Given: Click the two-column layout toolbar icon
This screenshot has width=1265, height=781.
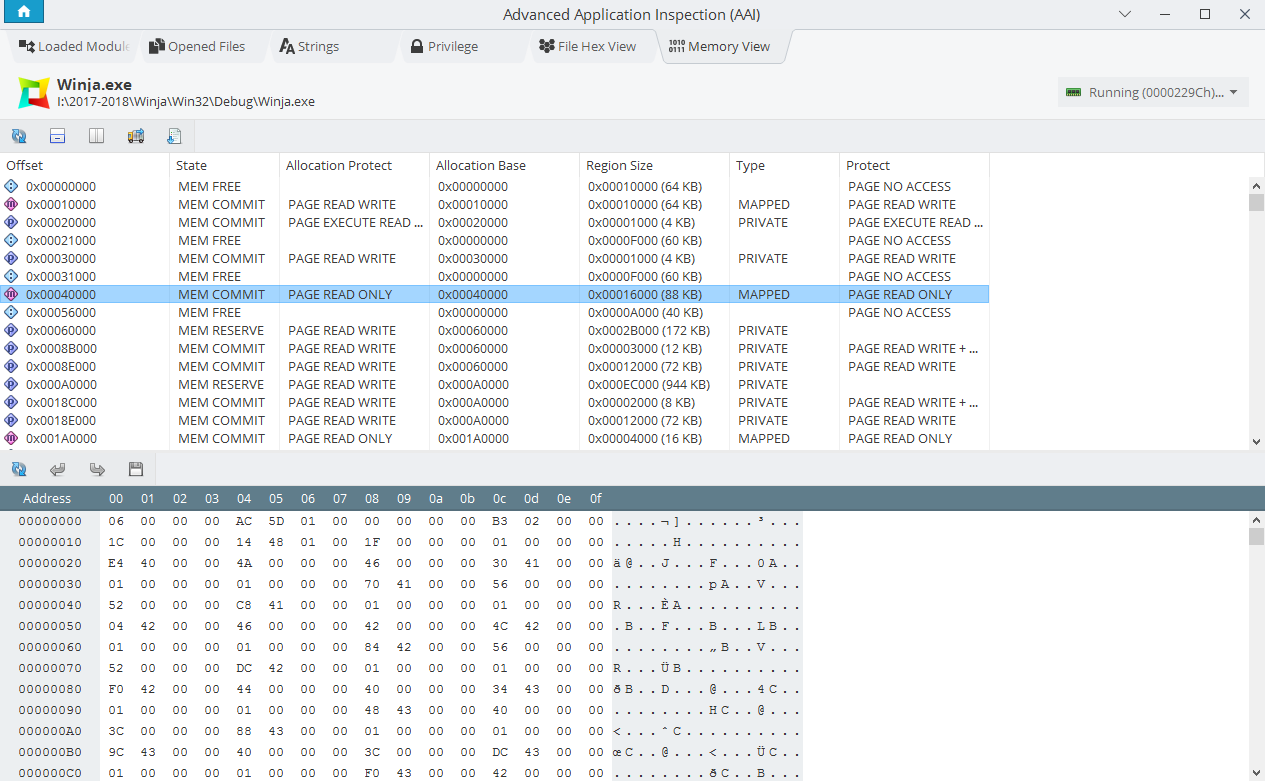Looking at the screenshot, I should coord(97,136).
